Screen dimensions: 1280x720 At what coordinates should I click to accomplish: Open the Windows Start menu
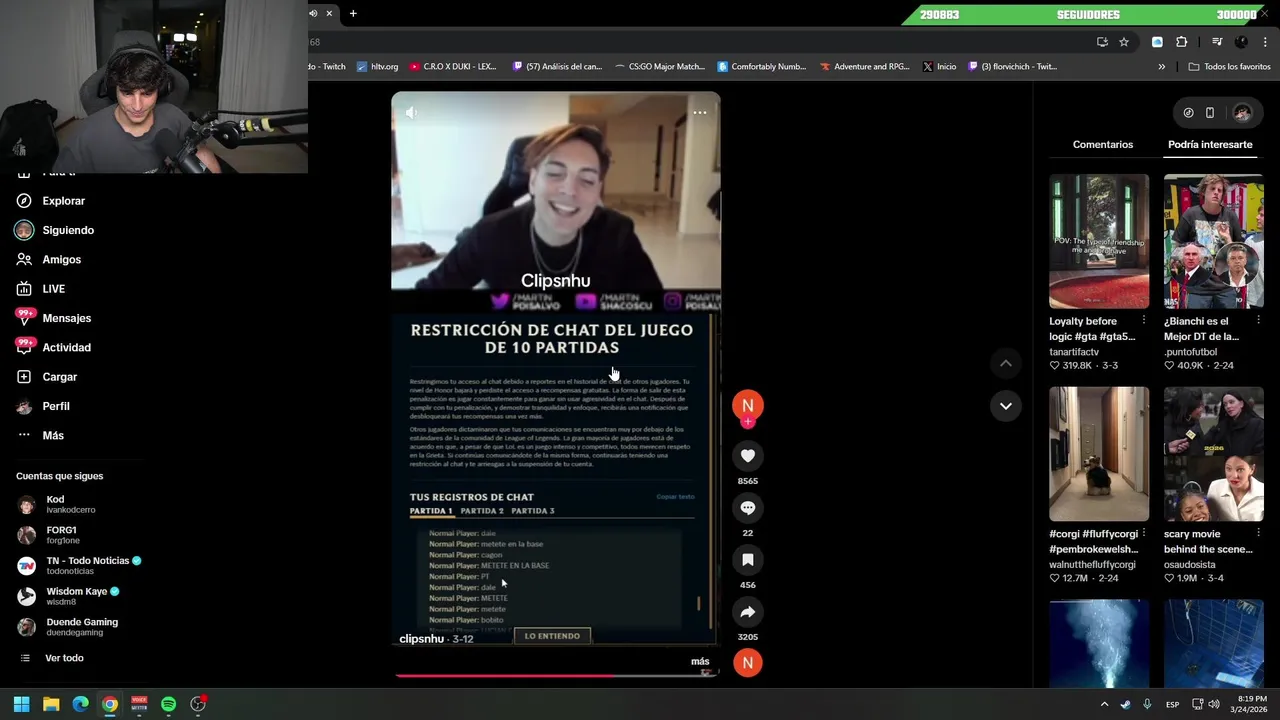tap(21, 704)
